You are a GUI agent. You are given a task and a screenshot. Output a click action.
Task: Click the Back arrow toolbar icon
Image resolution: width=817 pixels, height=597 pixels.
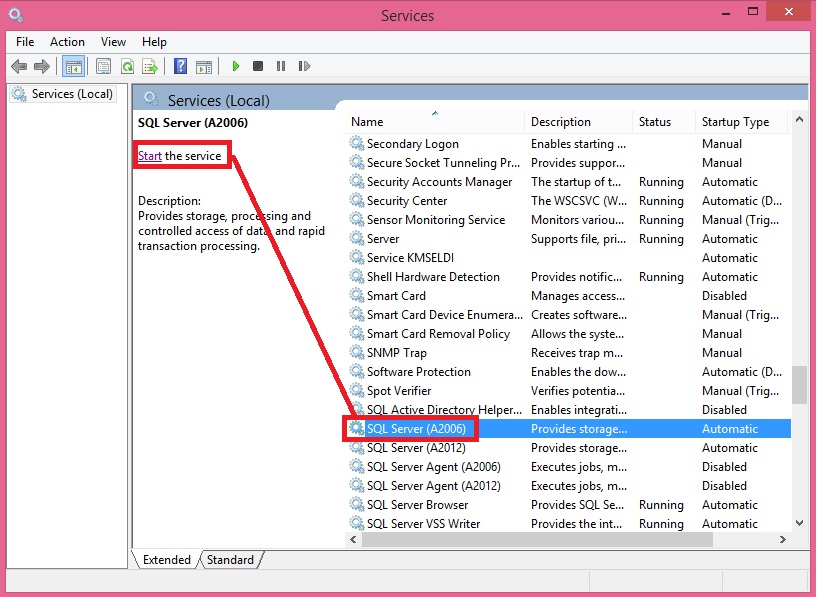pos(18,66)
